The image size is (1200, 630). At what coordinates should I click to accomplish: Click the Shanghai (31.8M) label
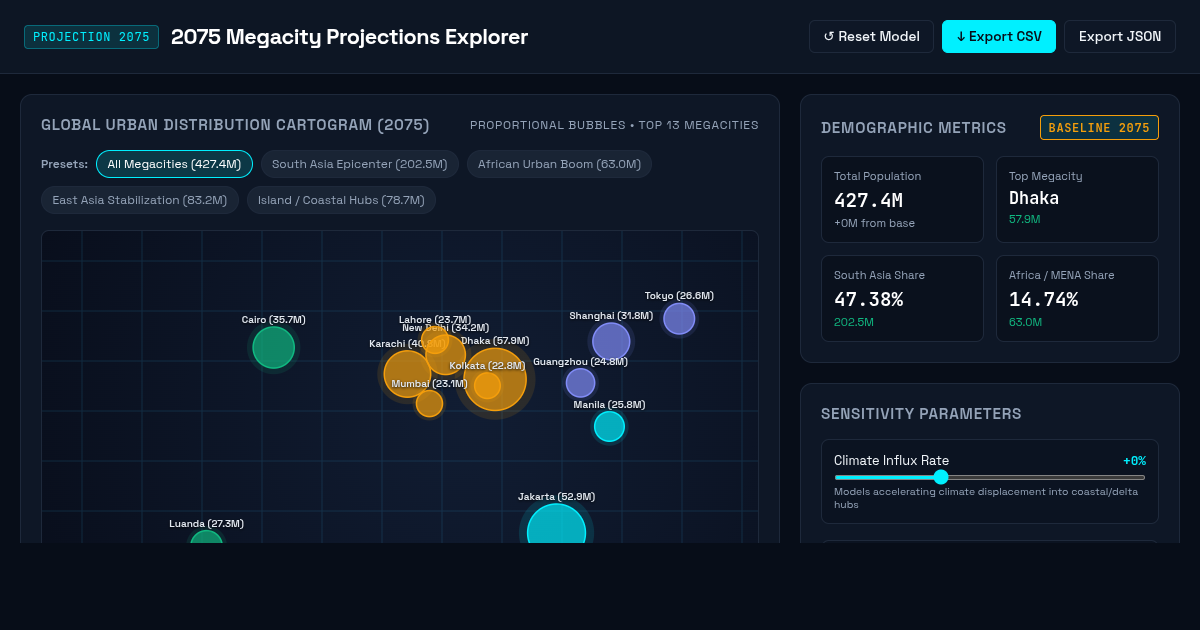(611, 316)
